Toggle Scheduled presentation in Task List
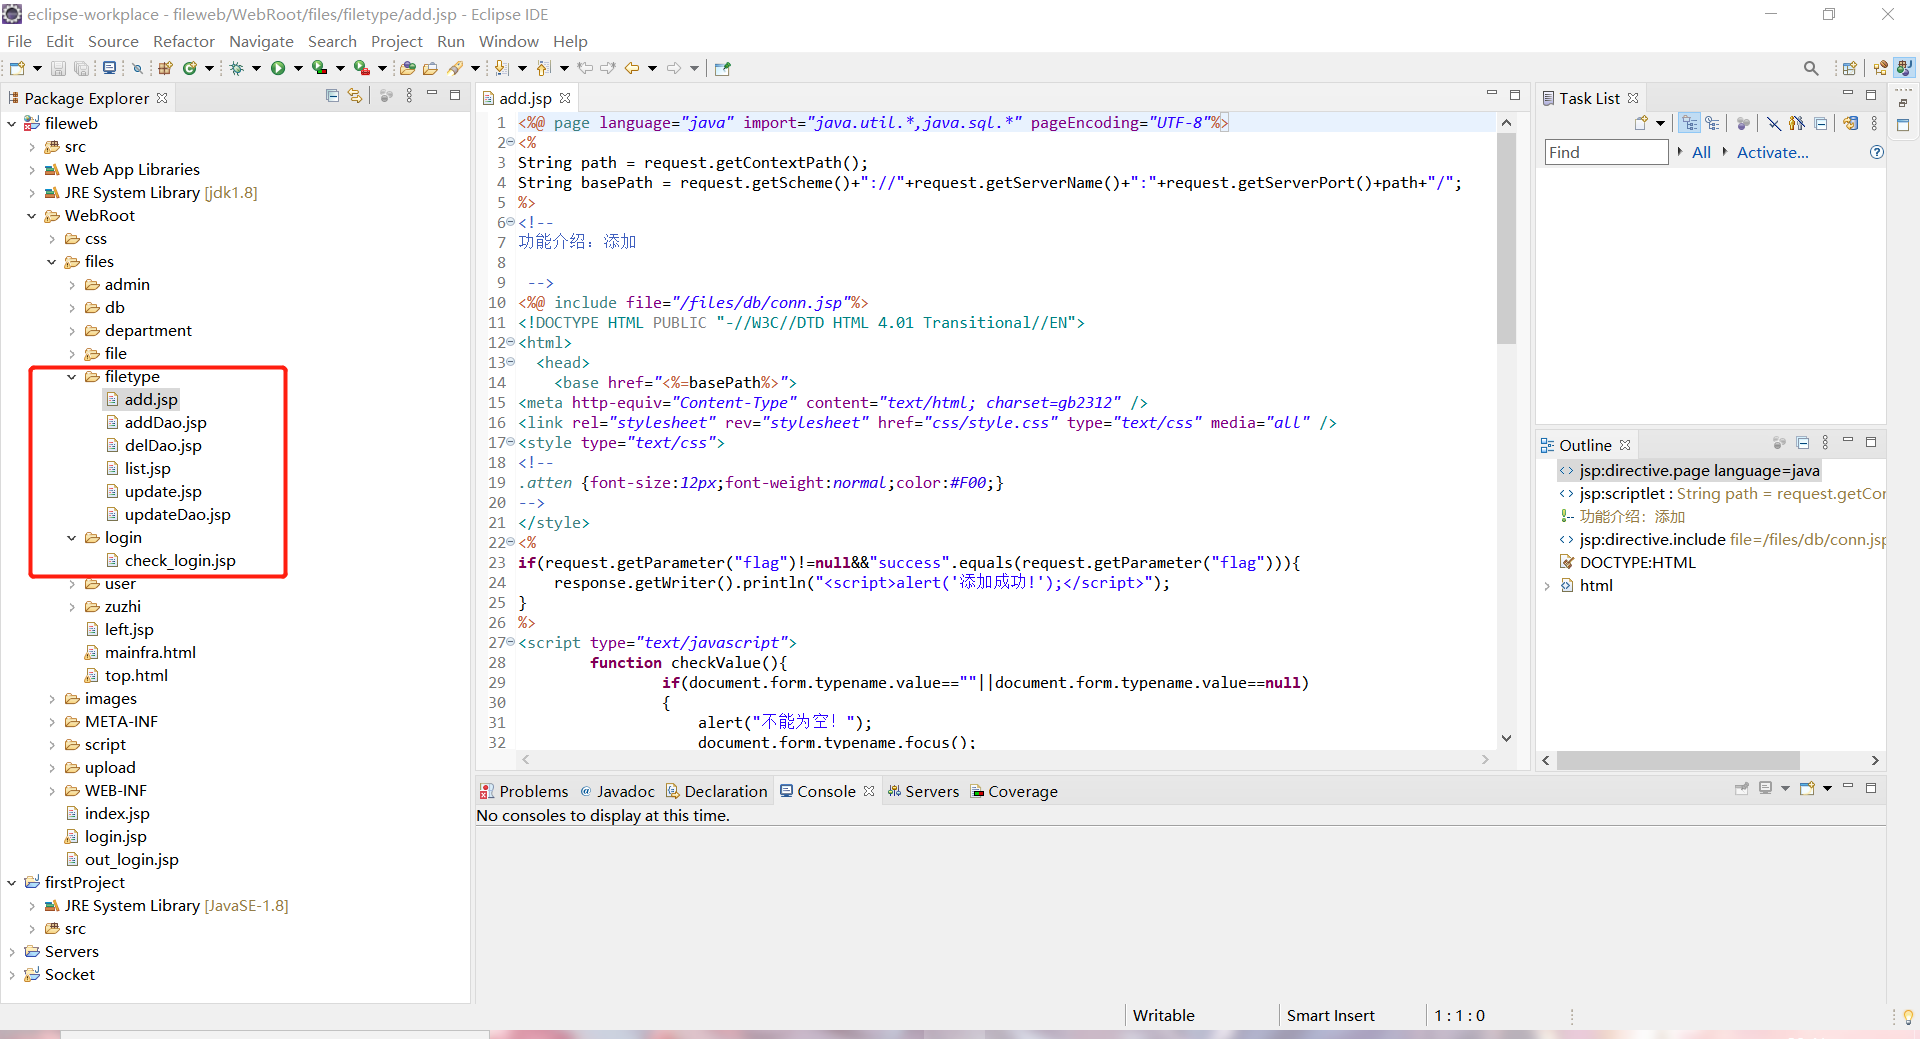1920x1039 pixels. [1713, 123]
